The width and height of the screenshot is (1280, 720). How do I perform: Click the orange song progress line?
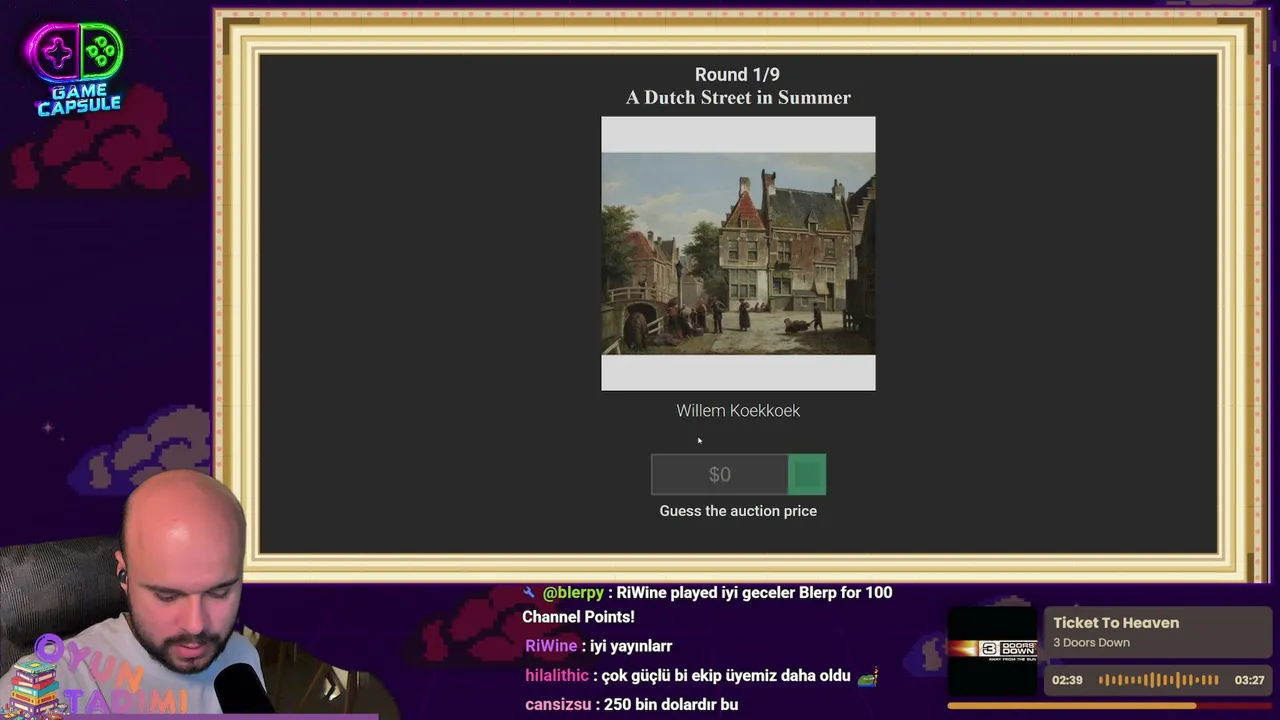coord(1072,705)
